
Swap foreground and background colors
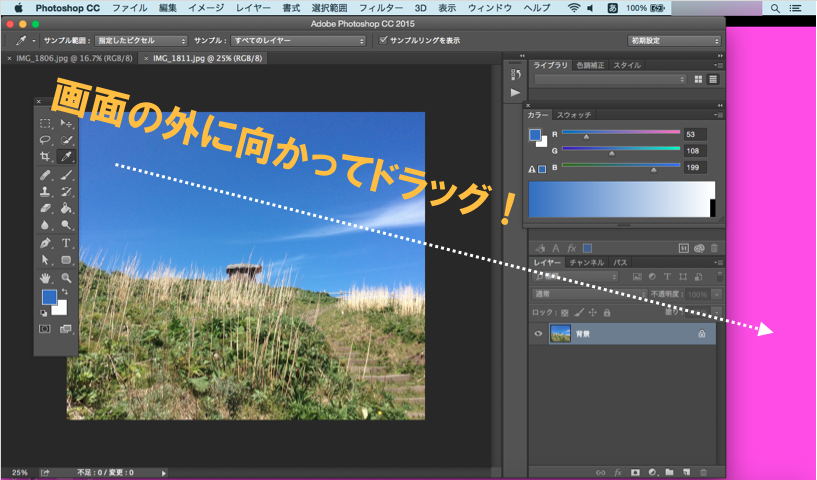(65, 292)
